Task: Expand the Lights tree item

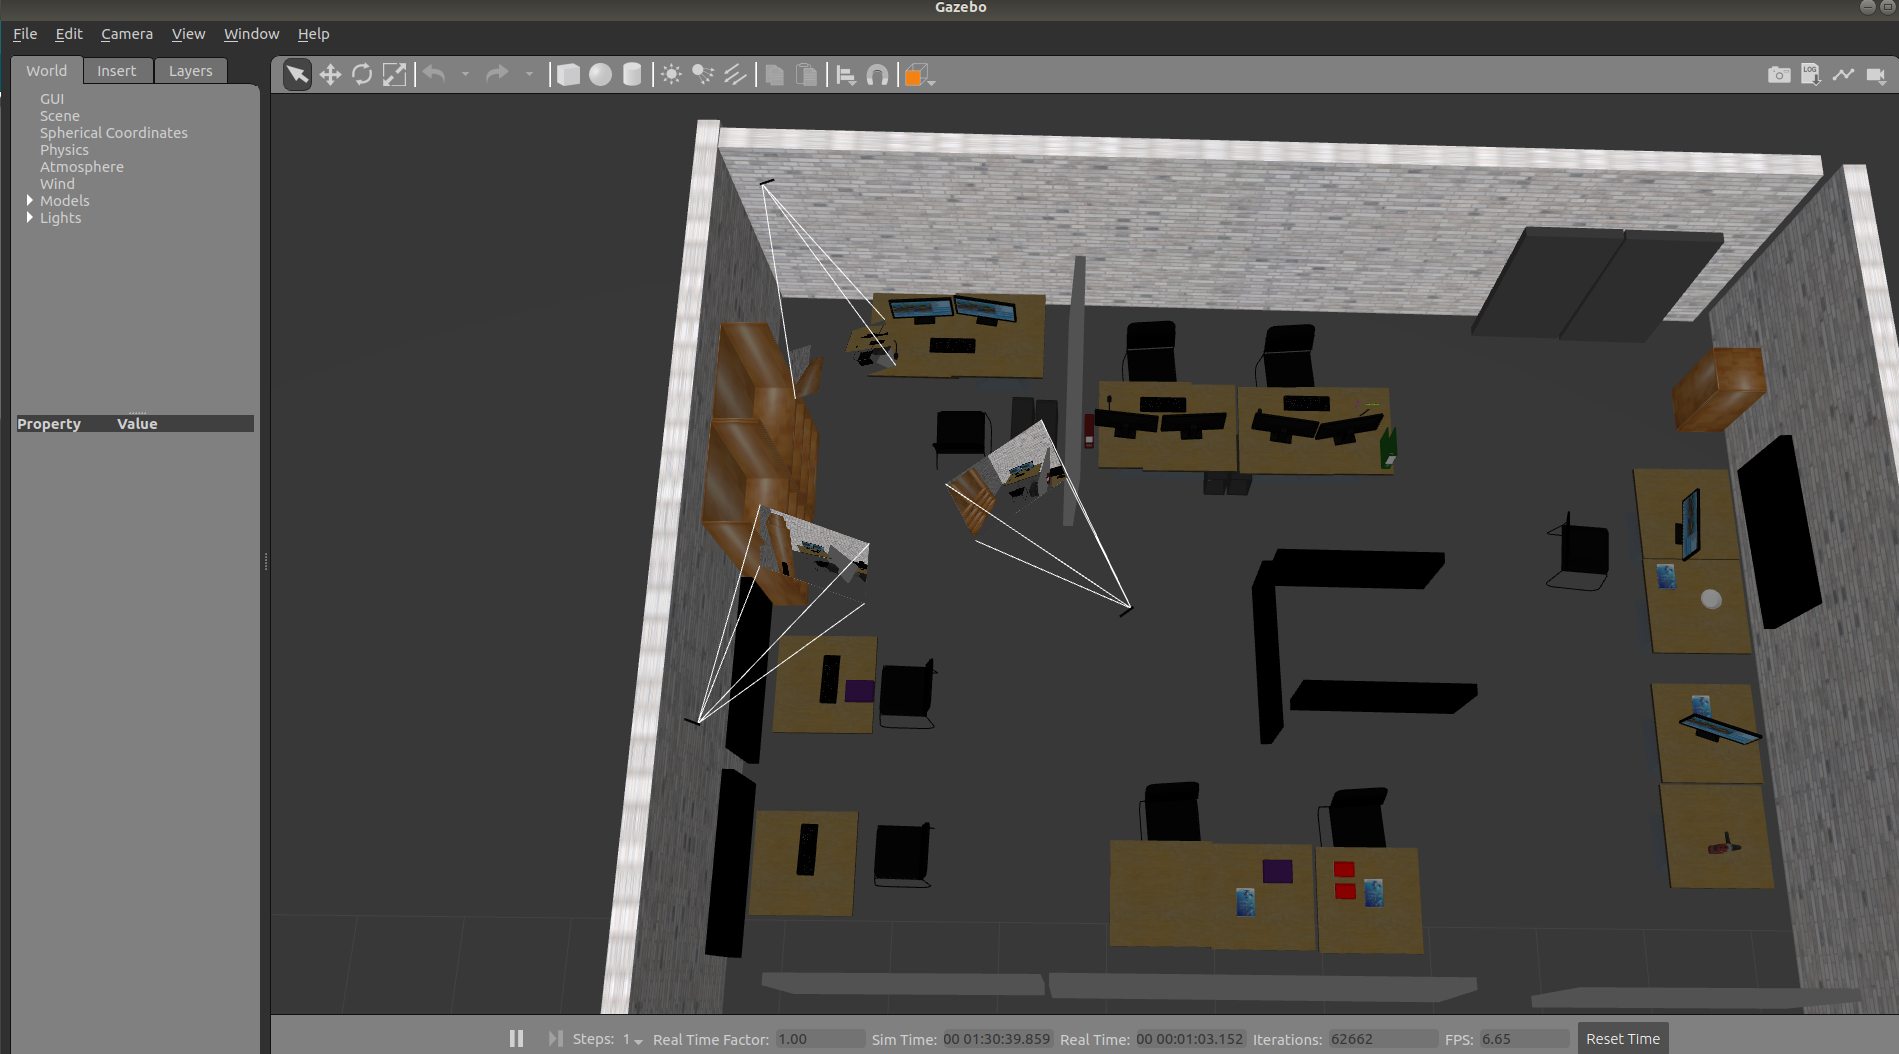Action: (x=30, y=218)
